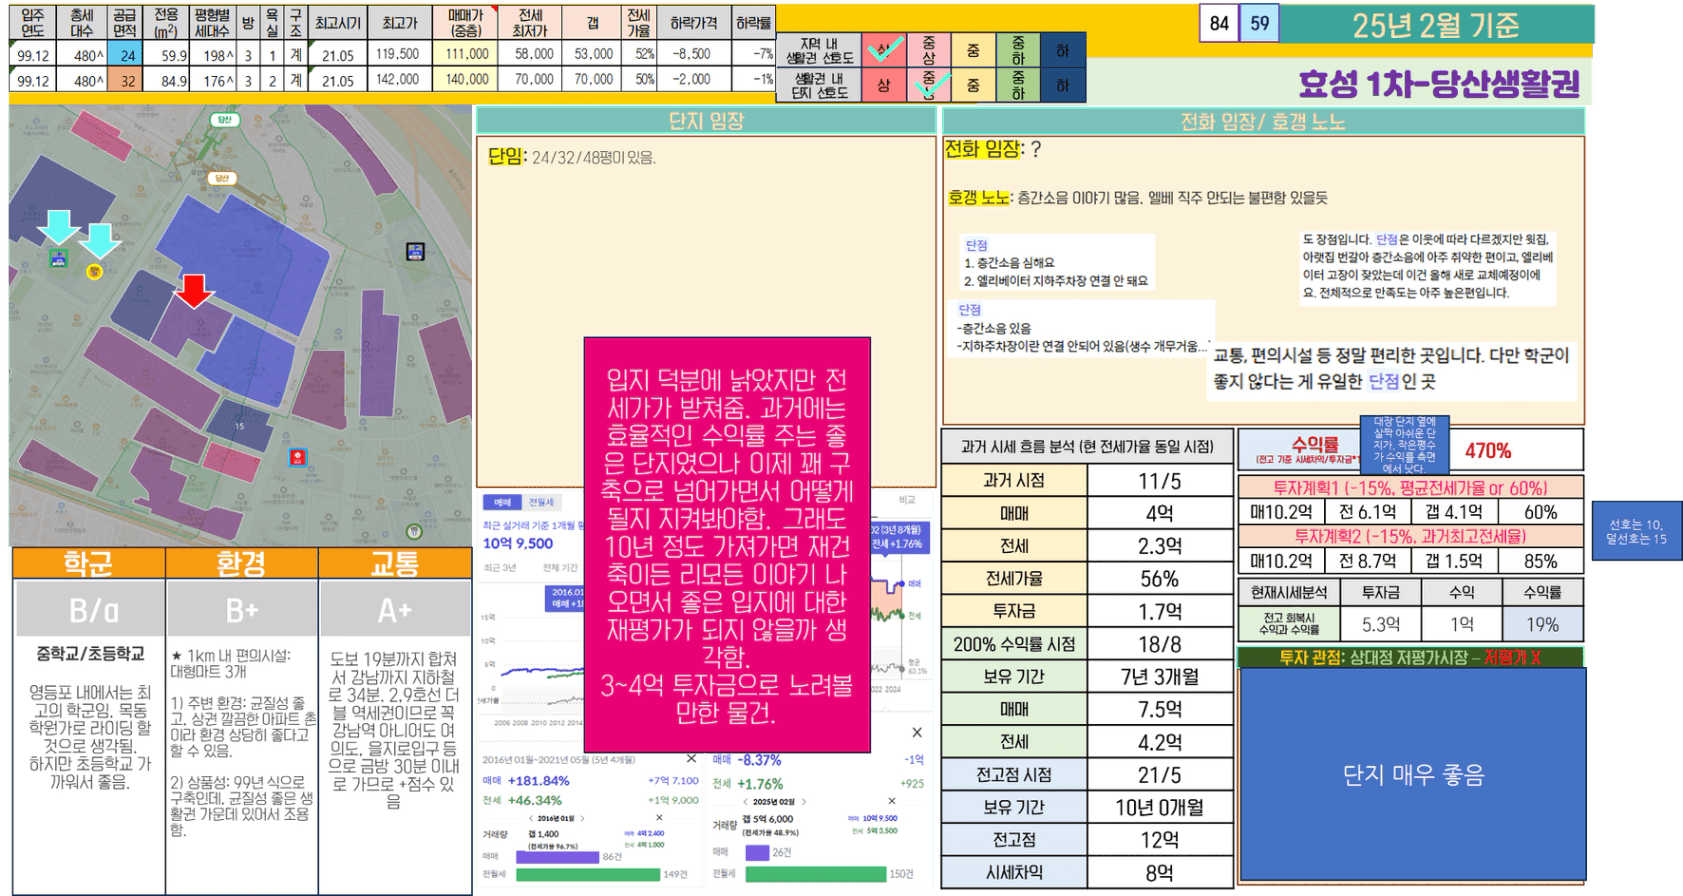
Task: Click the 선호는 10, 덜선호는 15 side note
Action: click(x=1636, y=531)
